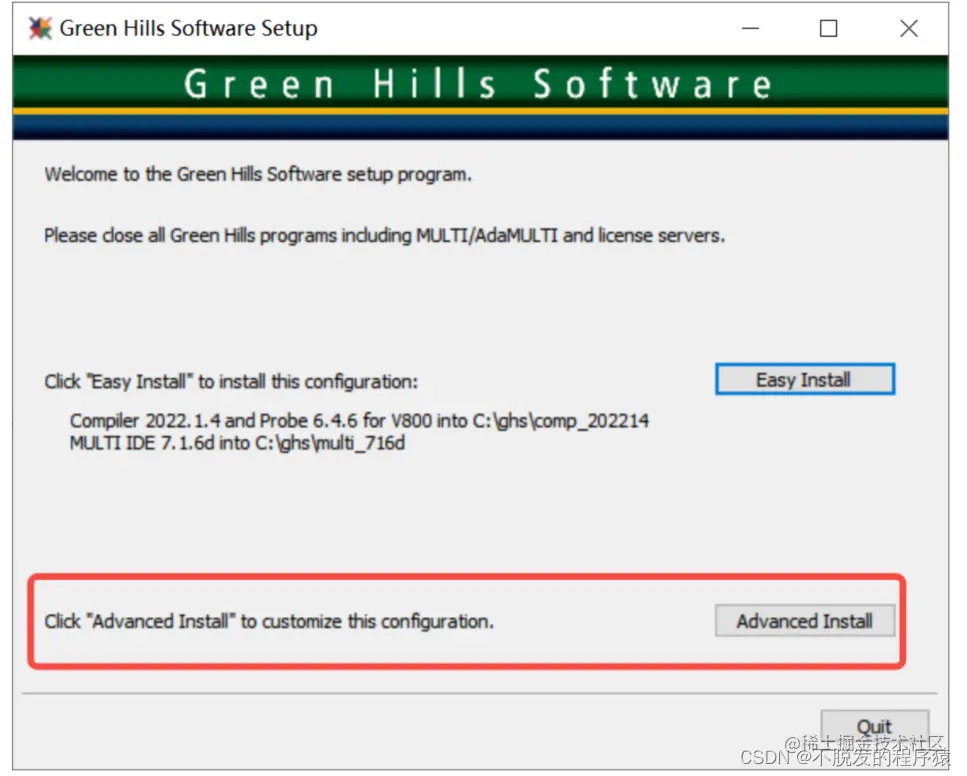Image resolution: width=967 pixels, height=776 pixels.
Task: Click the 'Click "Easy Install" to install' text
Action: coord(231,382)
